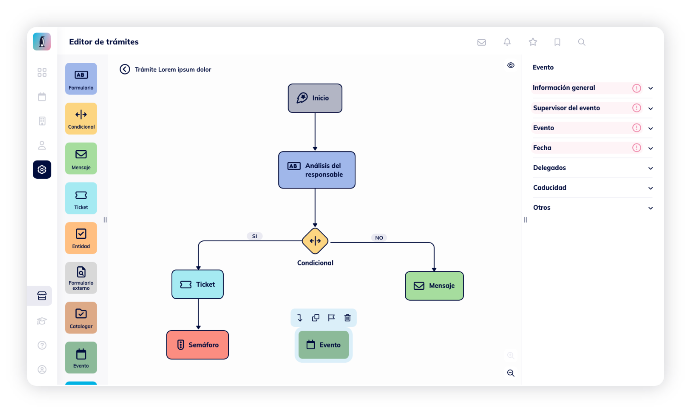Click warning icon on Supervisor del evento
691x413 pixels.
[x=636, y=108]
